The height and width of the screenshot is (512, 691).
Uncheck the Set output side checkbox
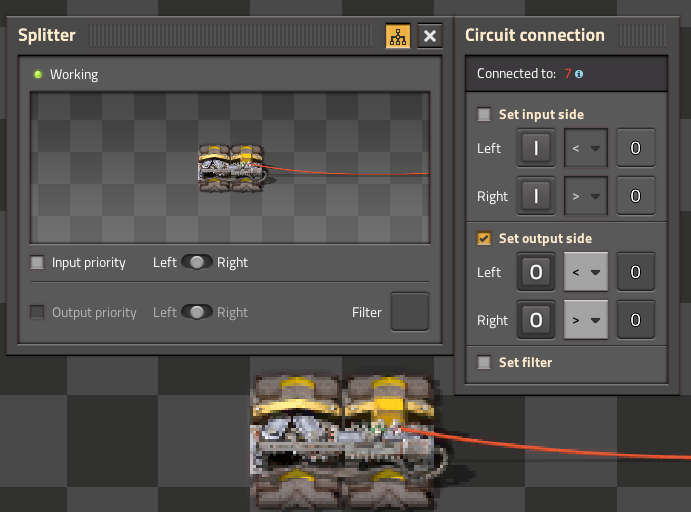click(x=484, y=238)
